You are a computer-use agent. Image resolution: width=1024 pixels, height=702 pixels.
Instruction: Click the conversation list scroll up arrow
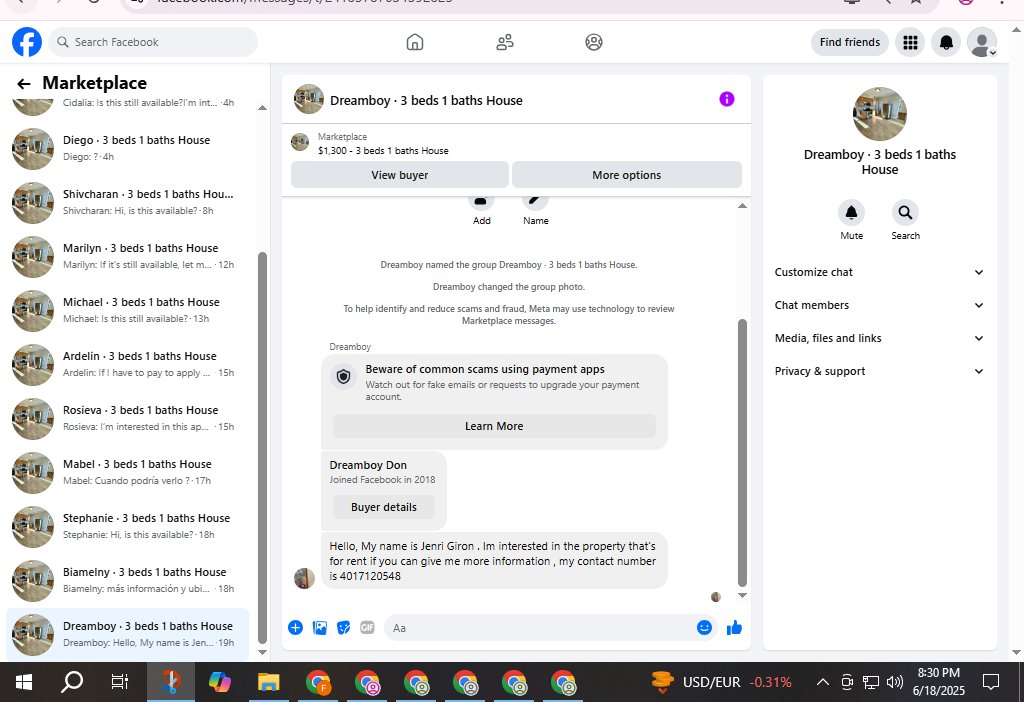click(263, 108)
